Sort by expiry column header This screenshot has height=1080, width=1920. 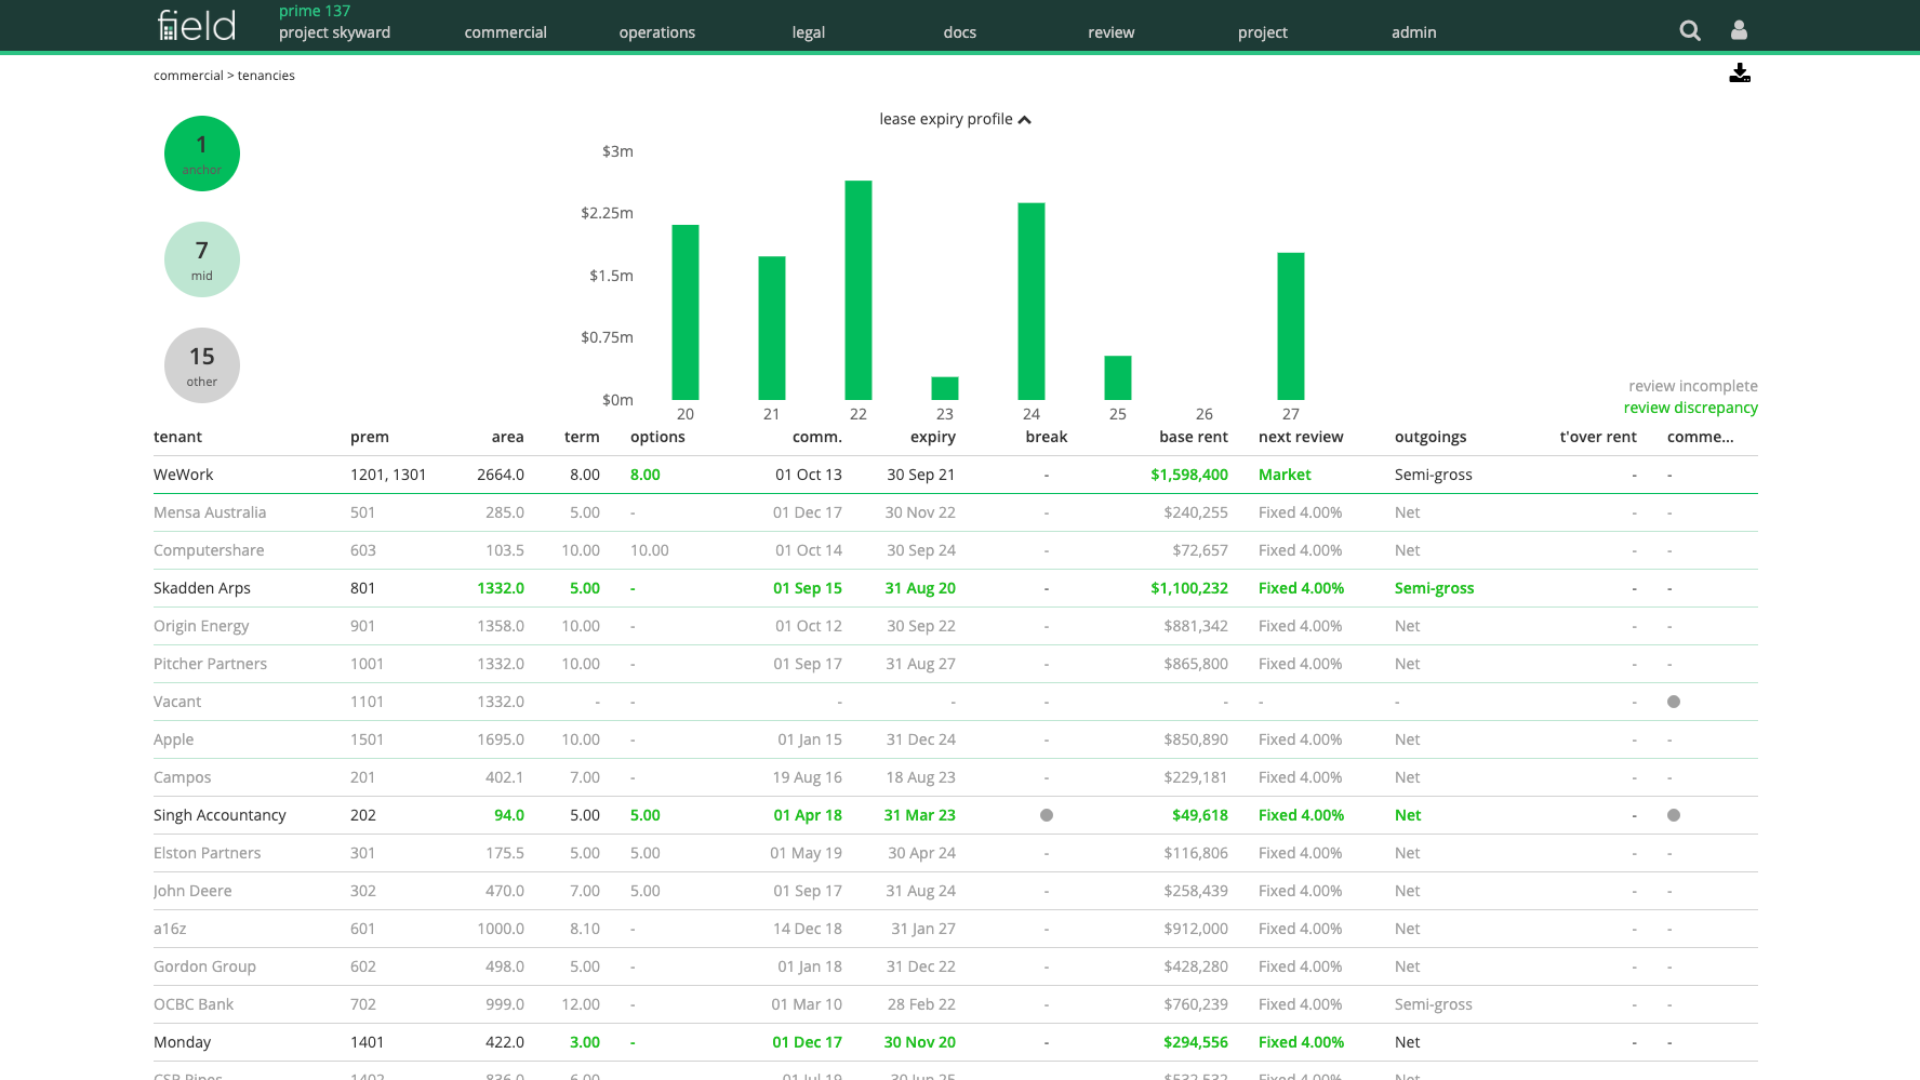[933, 437]
